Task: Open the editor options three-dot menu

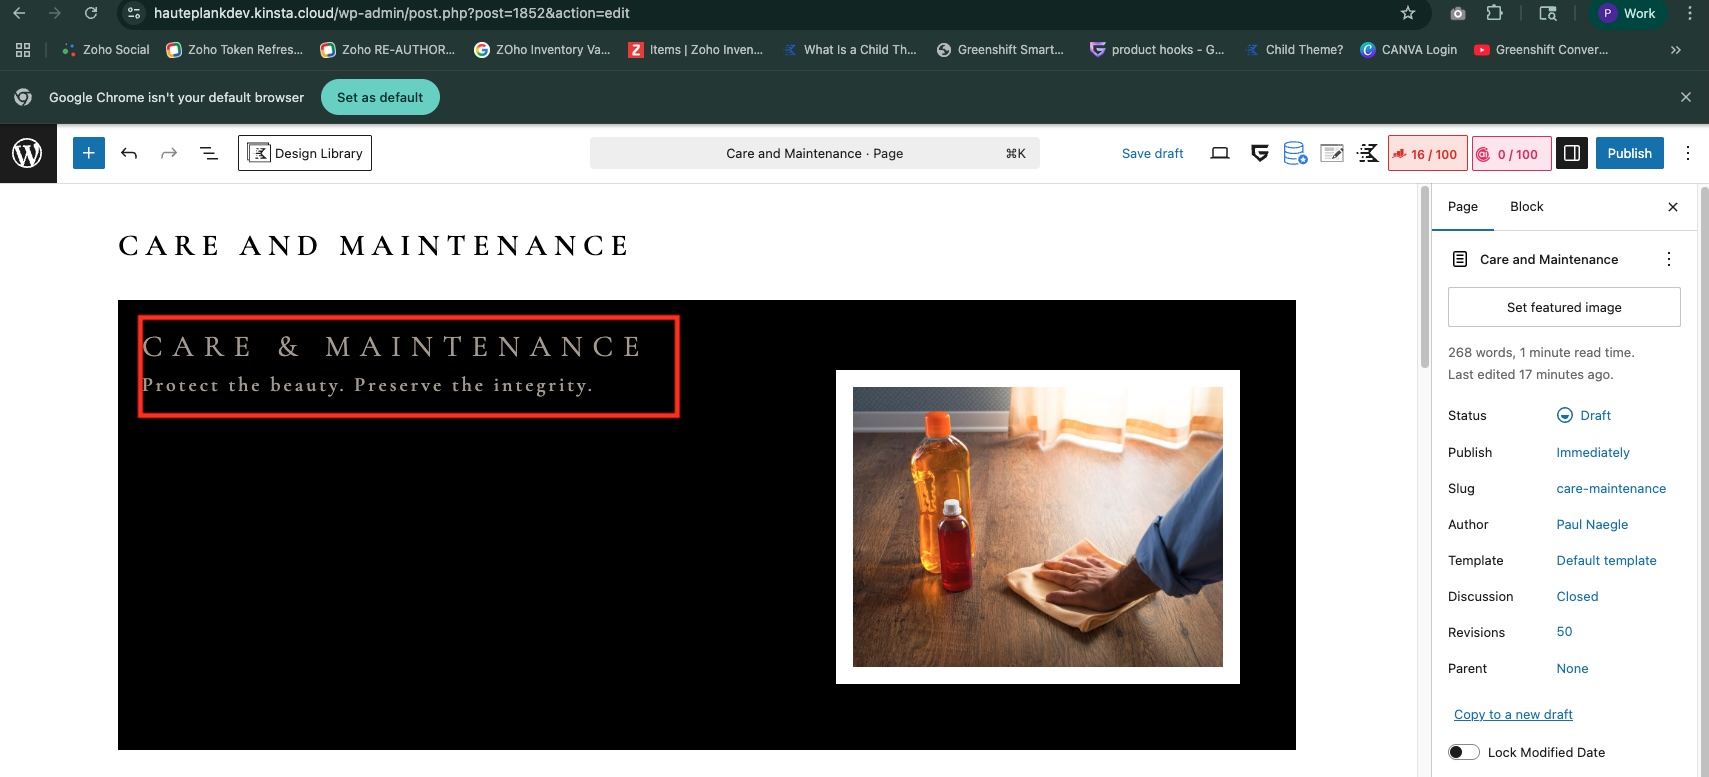Action: [x=1688, y=153]
